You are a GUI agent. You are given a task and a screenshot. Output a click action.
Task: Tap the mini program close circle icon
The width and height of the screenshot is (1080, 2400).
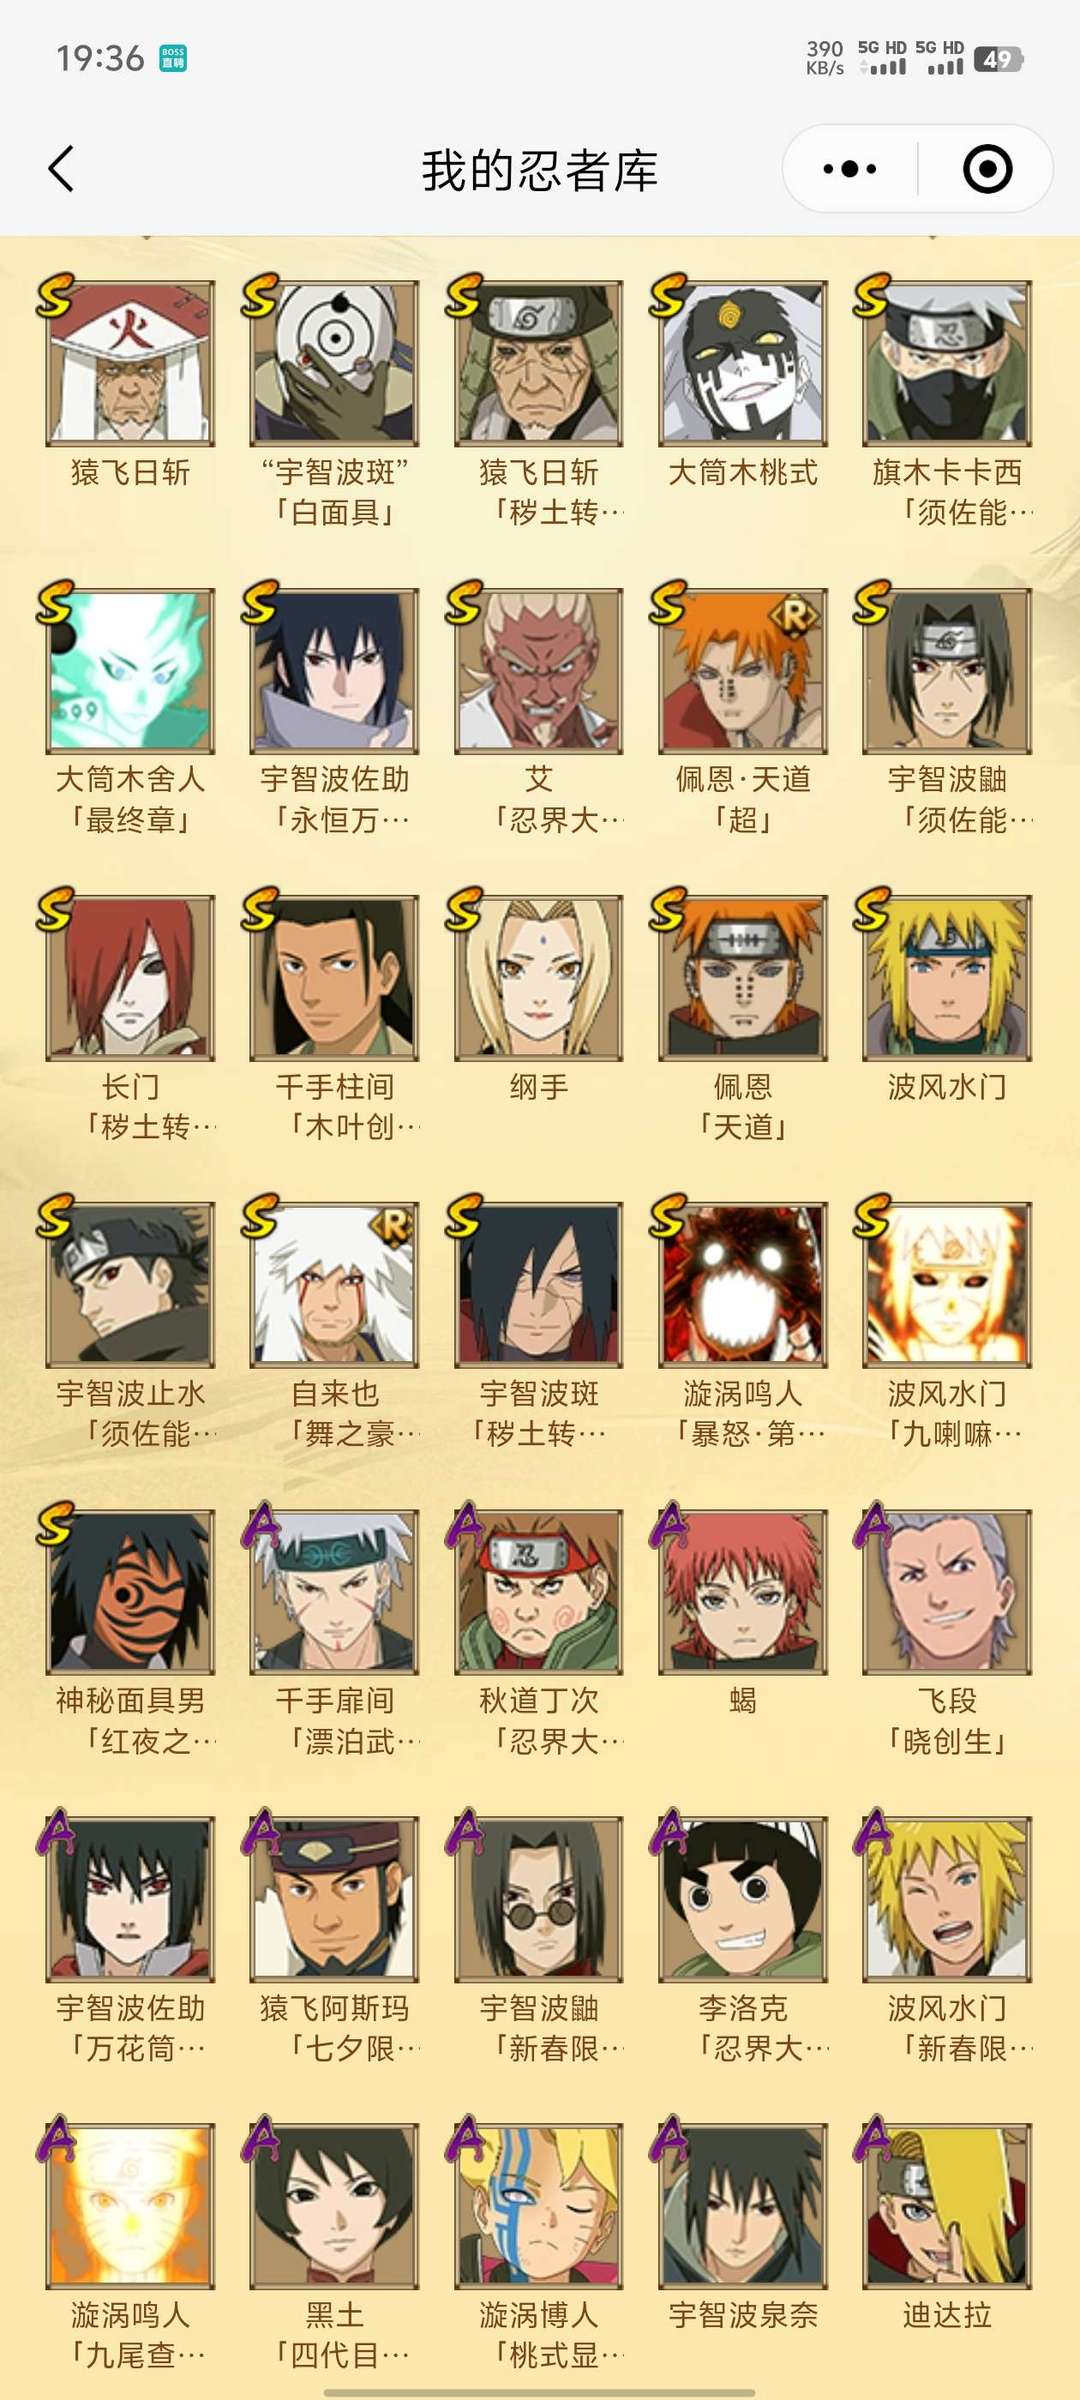click(x=987, y=169)
